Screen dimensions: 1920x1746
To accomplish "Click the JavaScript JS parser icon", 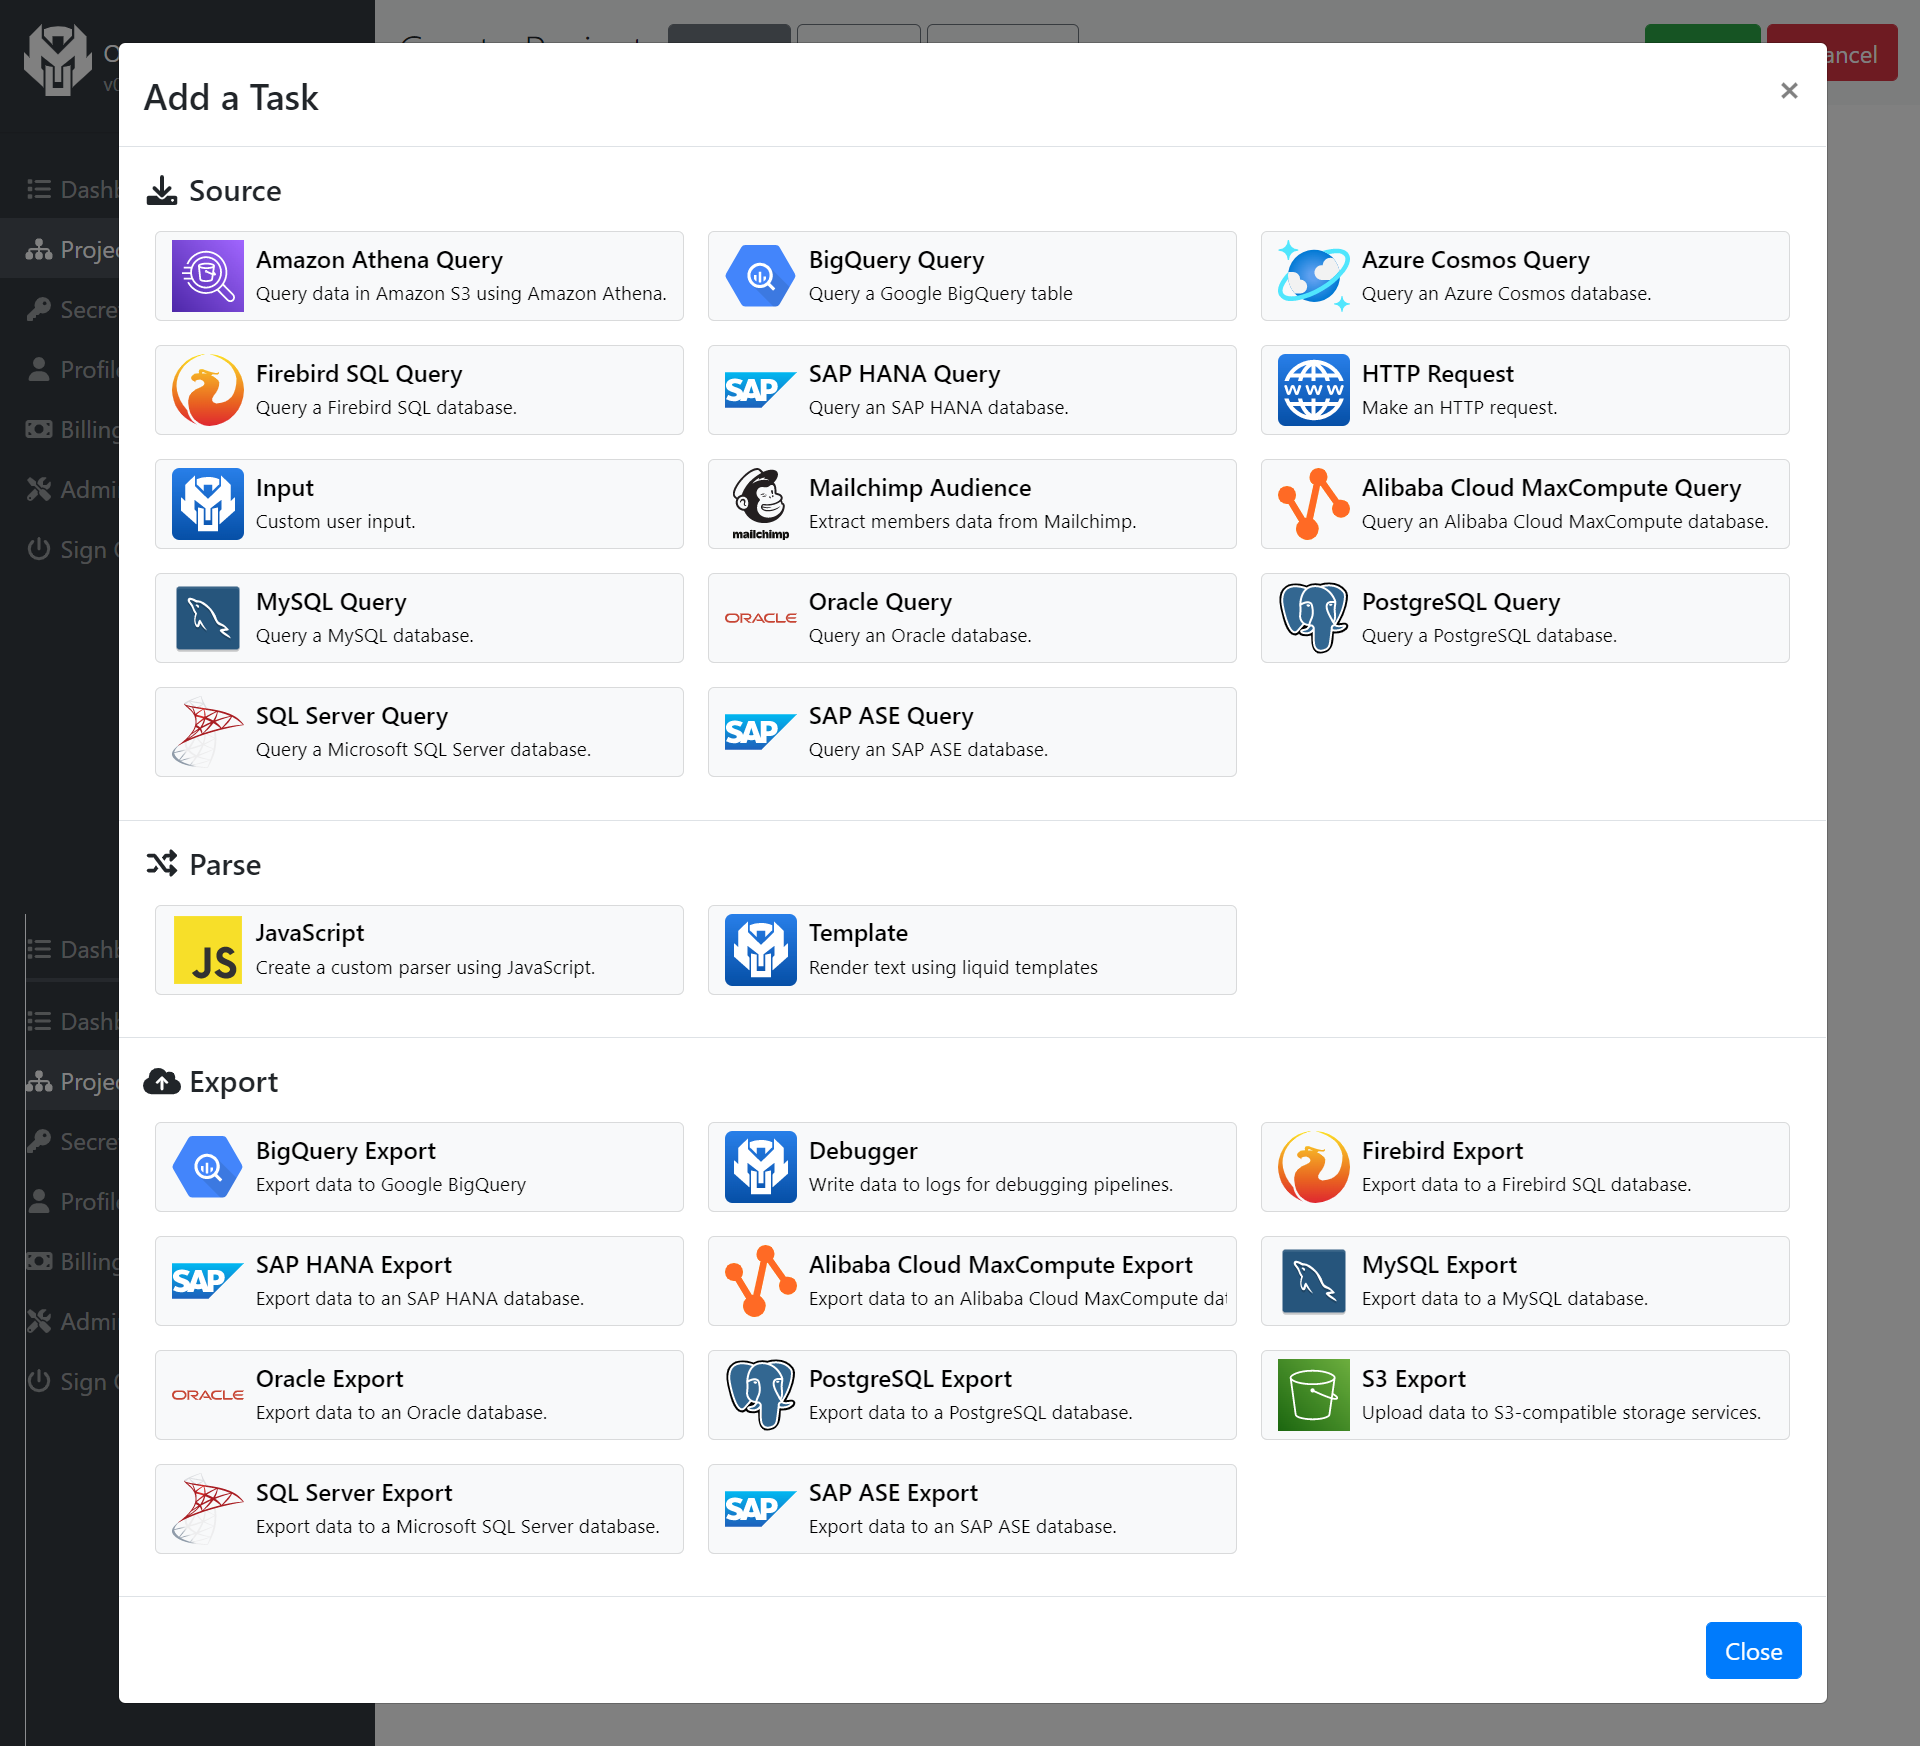I will (207, 950).
